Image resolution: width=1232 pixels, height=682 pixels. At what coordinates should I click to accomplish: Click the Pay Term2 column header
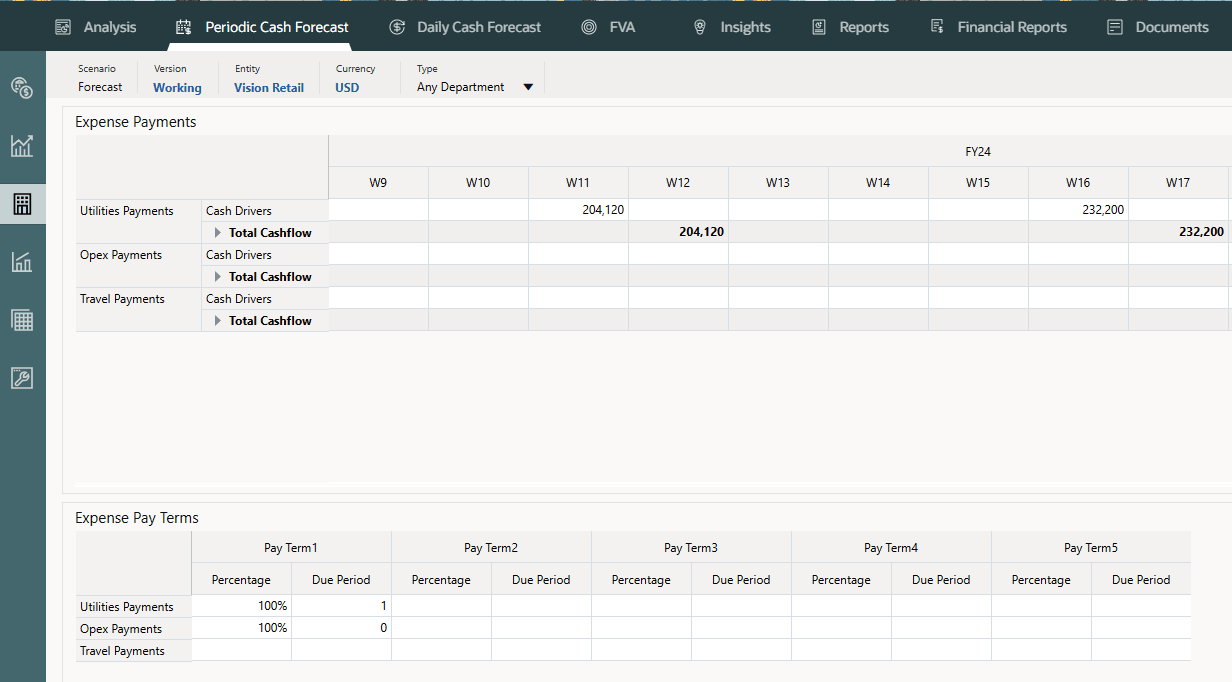pyautogui.click(x=491, y=548)
